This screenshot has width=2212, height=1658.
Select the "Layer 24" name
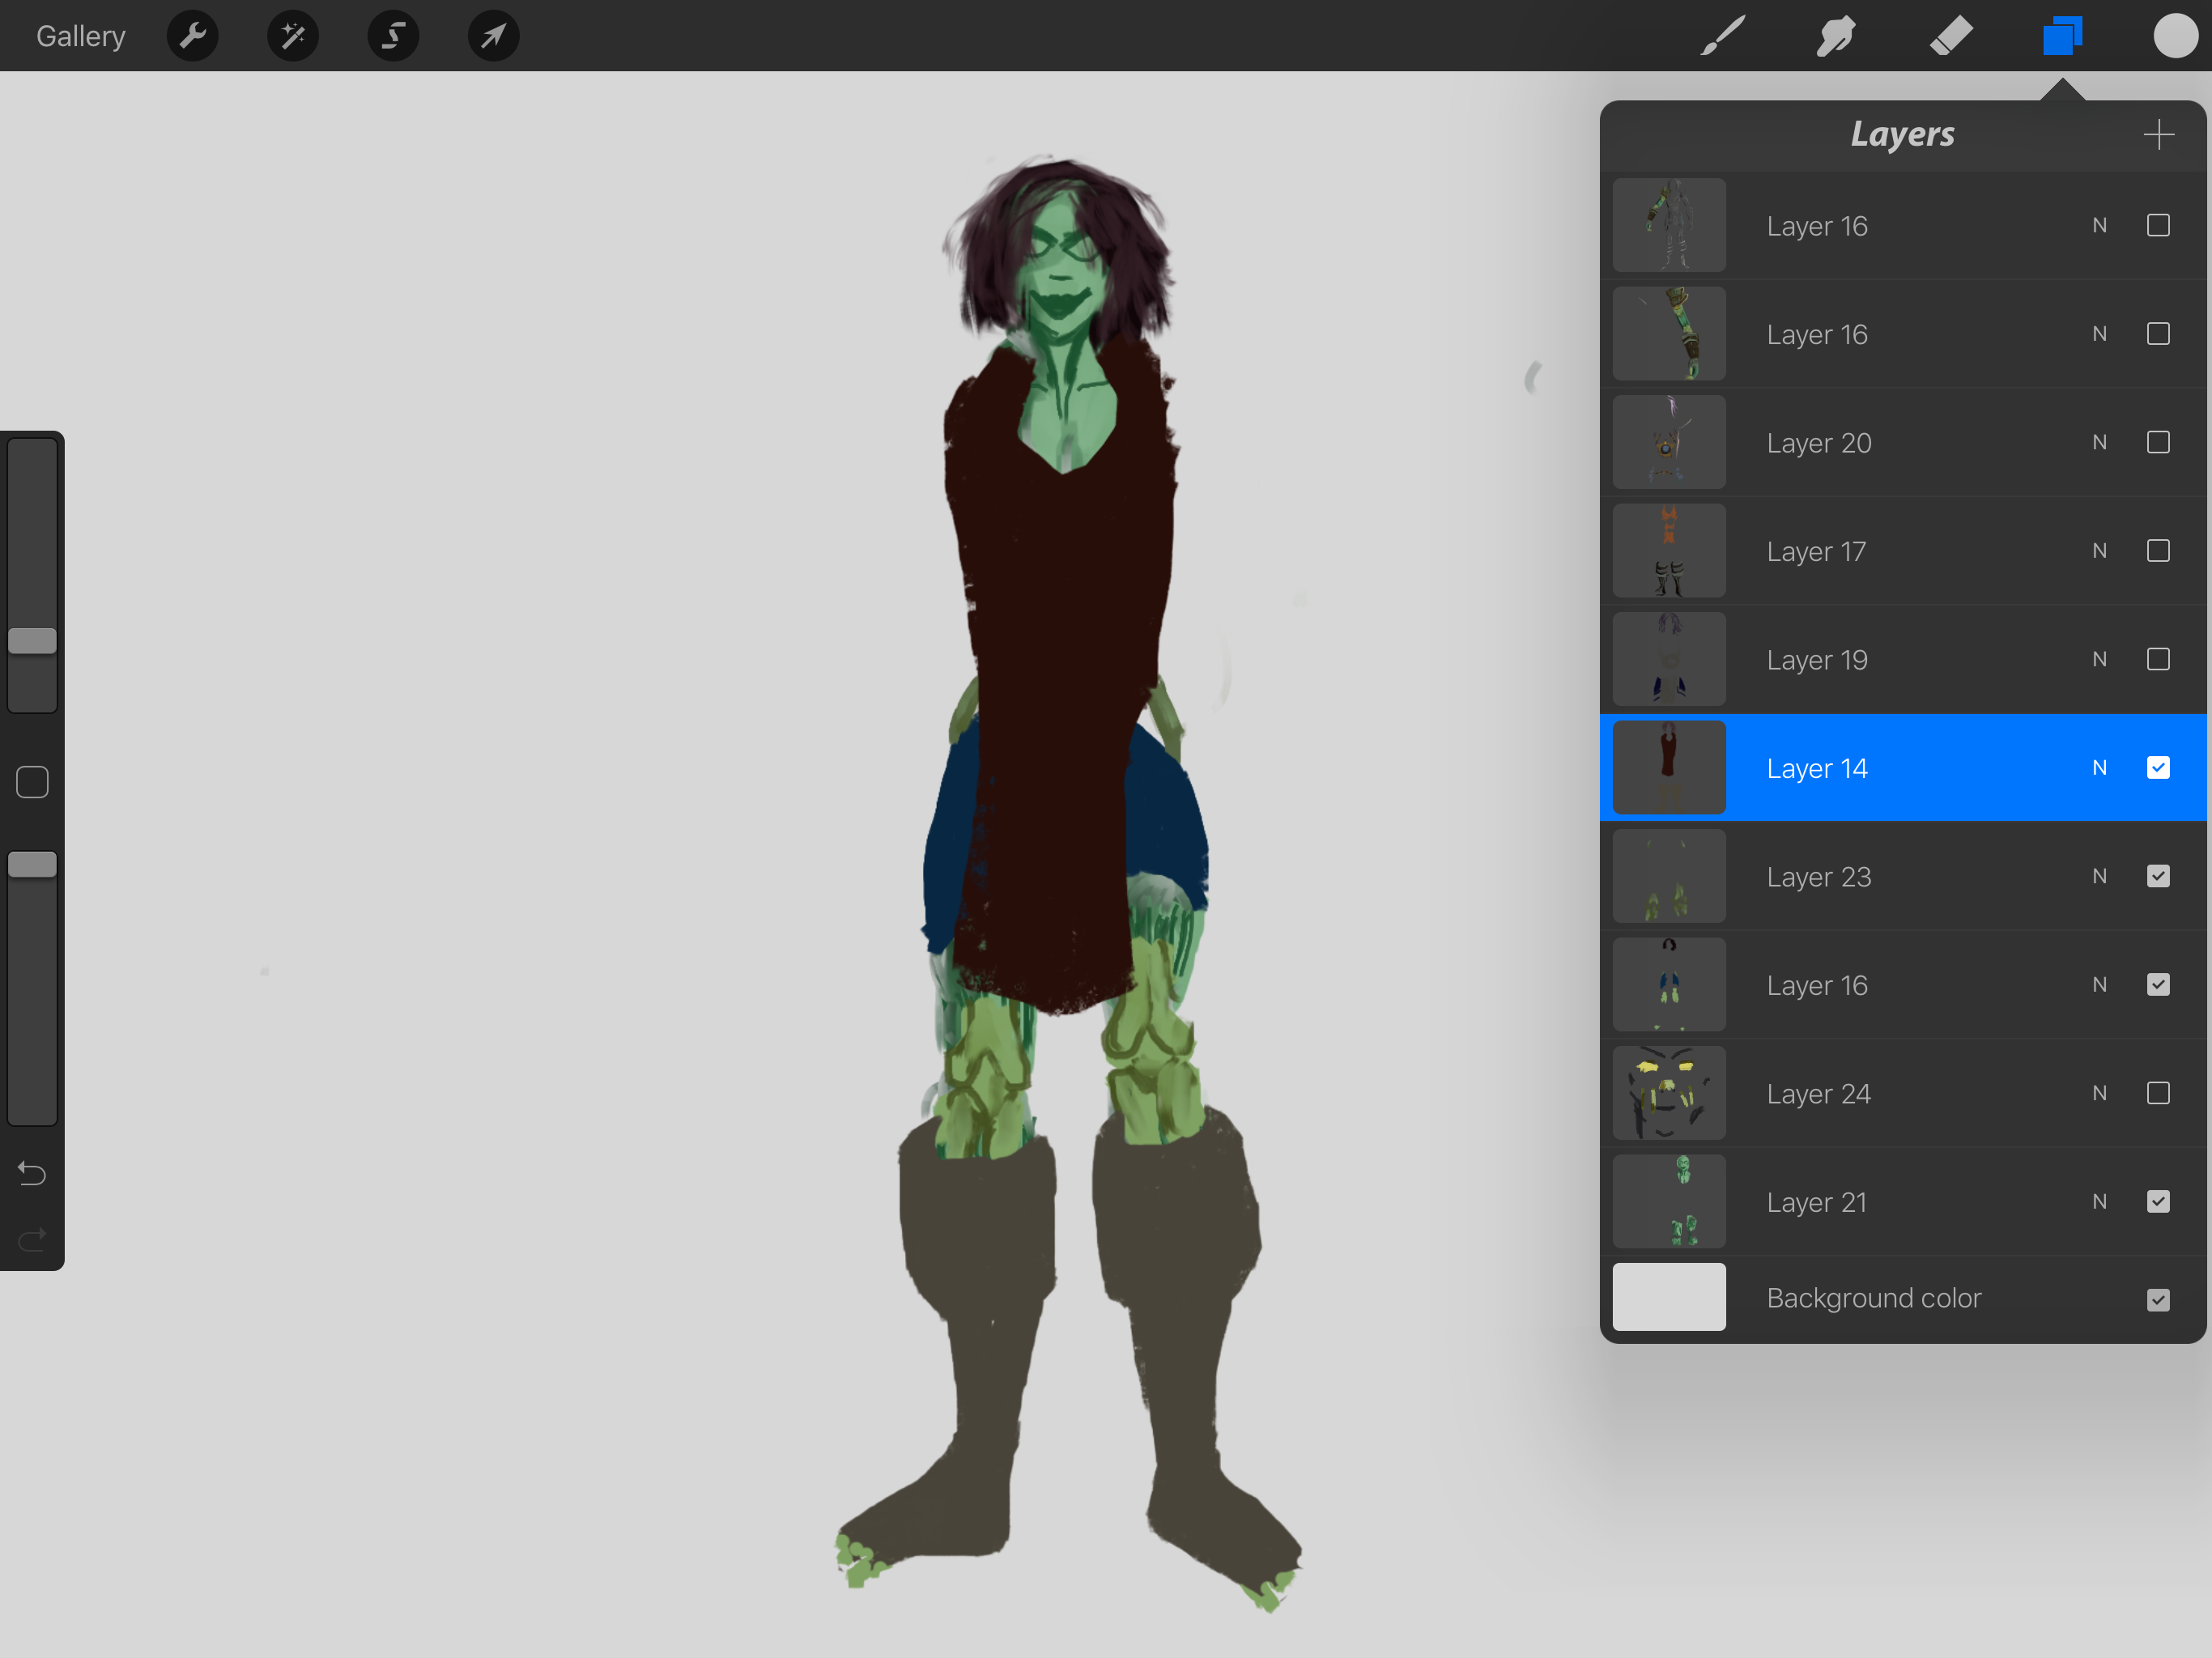(1818, 1094)
